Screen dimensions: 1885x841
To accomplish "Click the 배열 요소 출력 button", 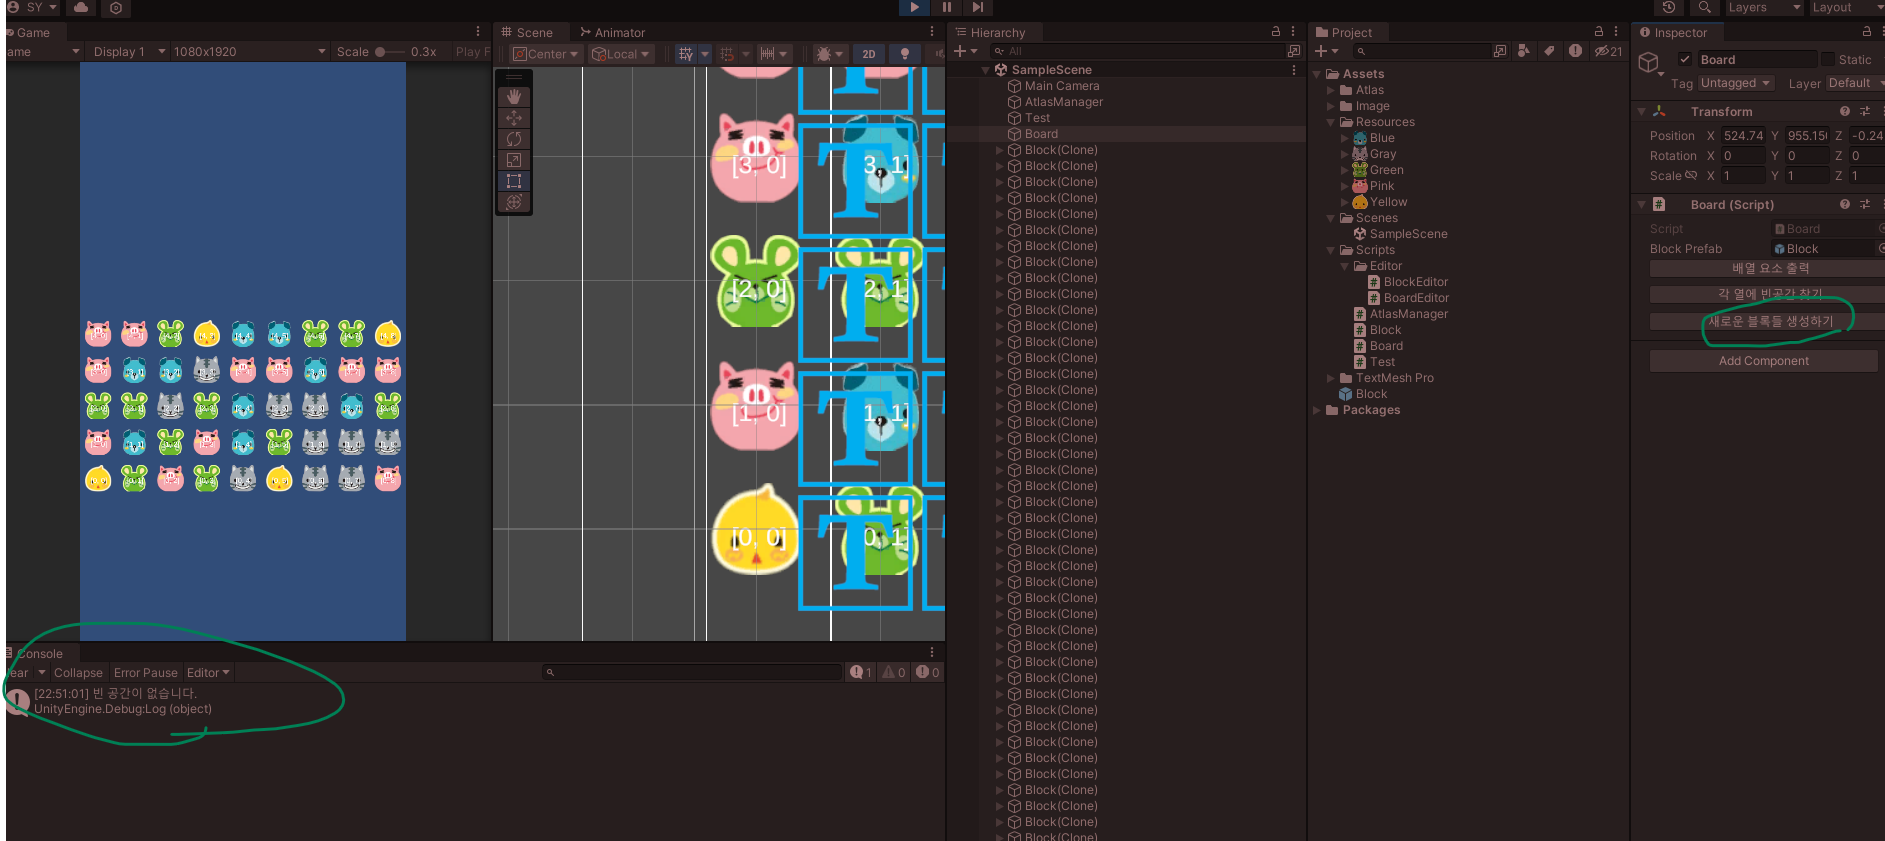I will pos(1767,268).
